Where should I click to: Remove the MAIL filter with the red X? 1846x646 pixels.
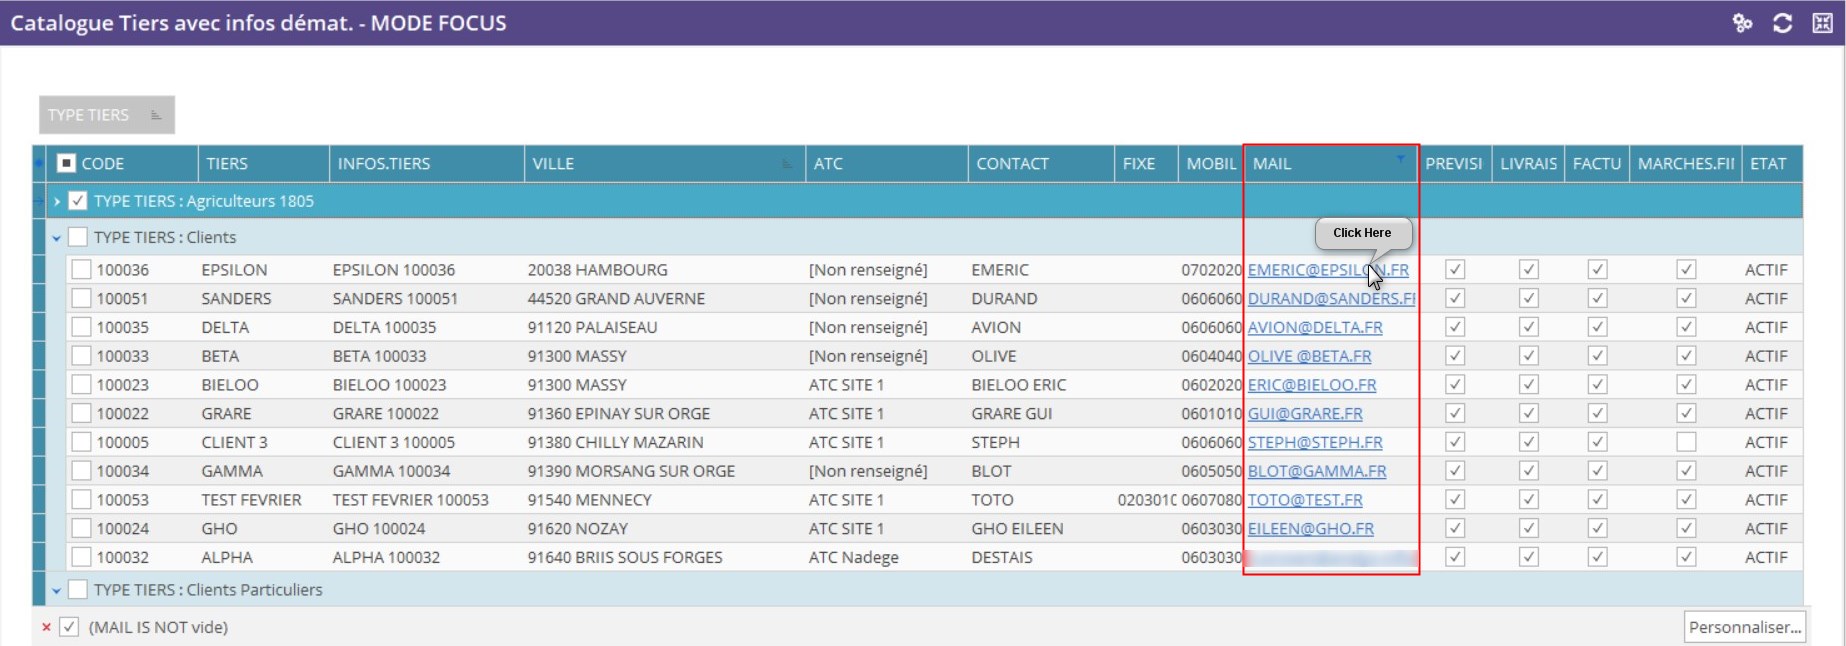tap(46, 627)
